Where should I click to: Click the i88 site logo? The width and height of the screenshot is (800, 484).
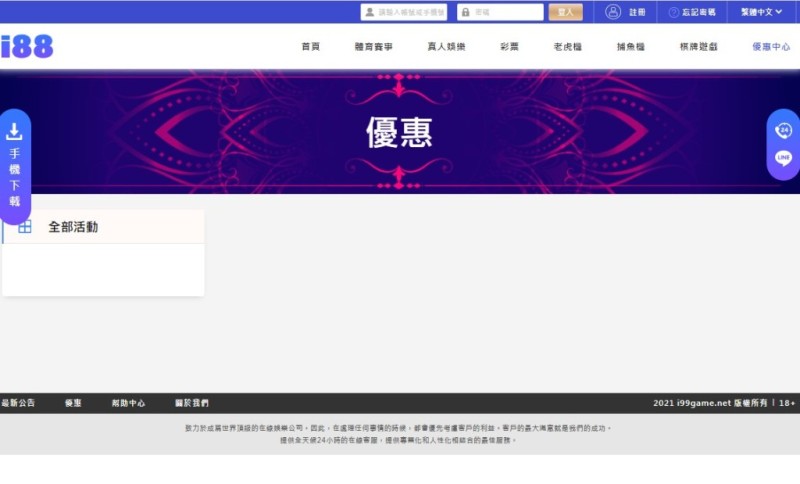click(27, 46)
